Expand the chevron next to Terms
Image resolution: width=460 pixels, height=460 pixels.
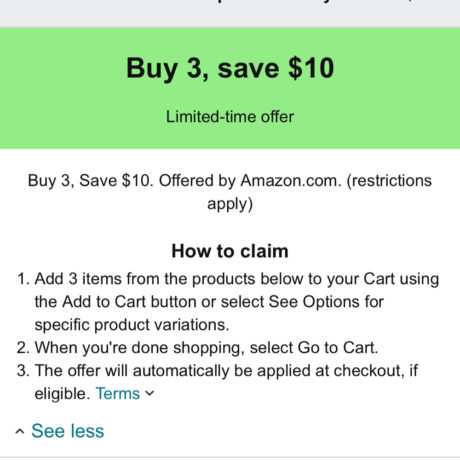pyautogui.click(x=150, y=394)
